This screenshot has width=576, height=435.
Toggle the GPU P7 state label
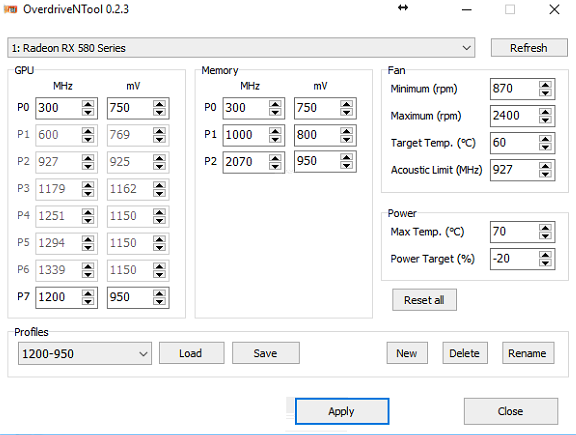tap(23, 296)
